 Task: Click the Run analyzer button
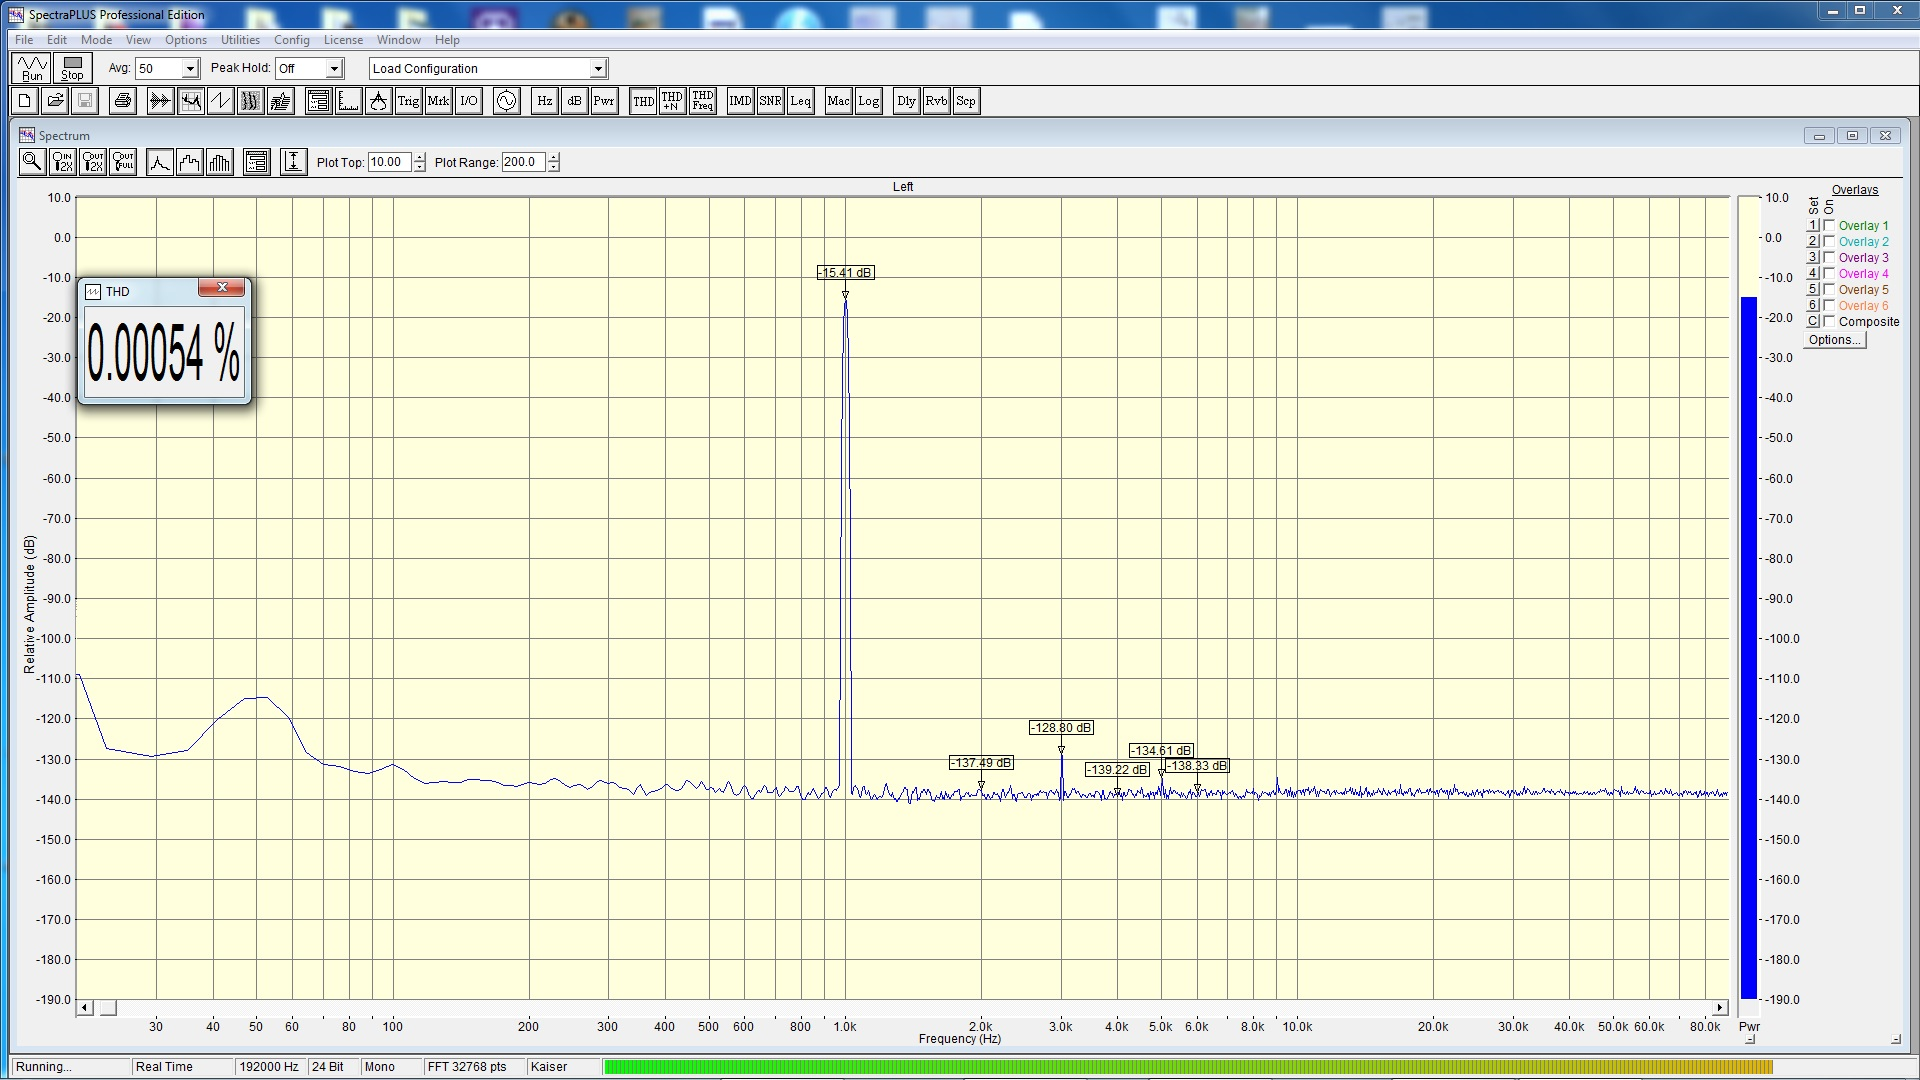(x=32, y=68)
